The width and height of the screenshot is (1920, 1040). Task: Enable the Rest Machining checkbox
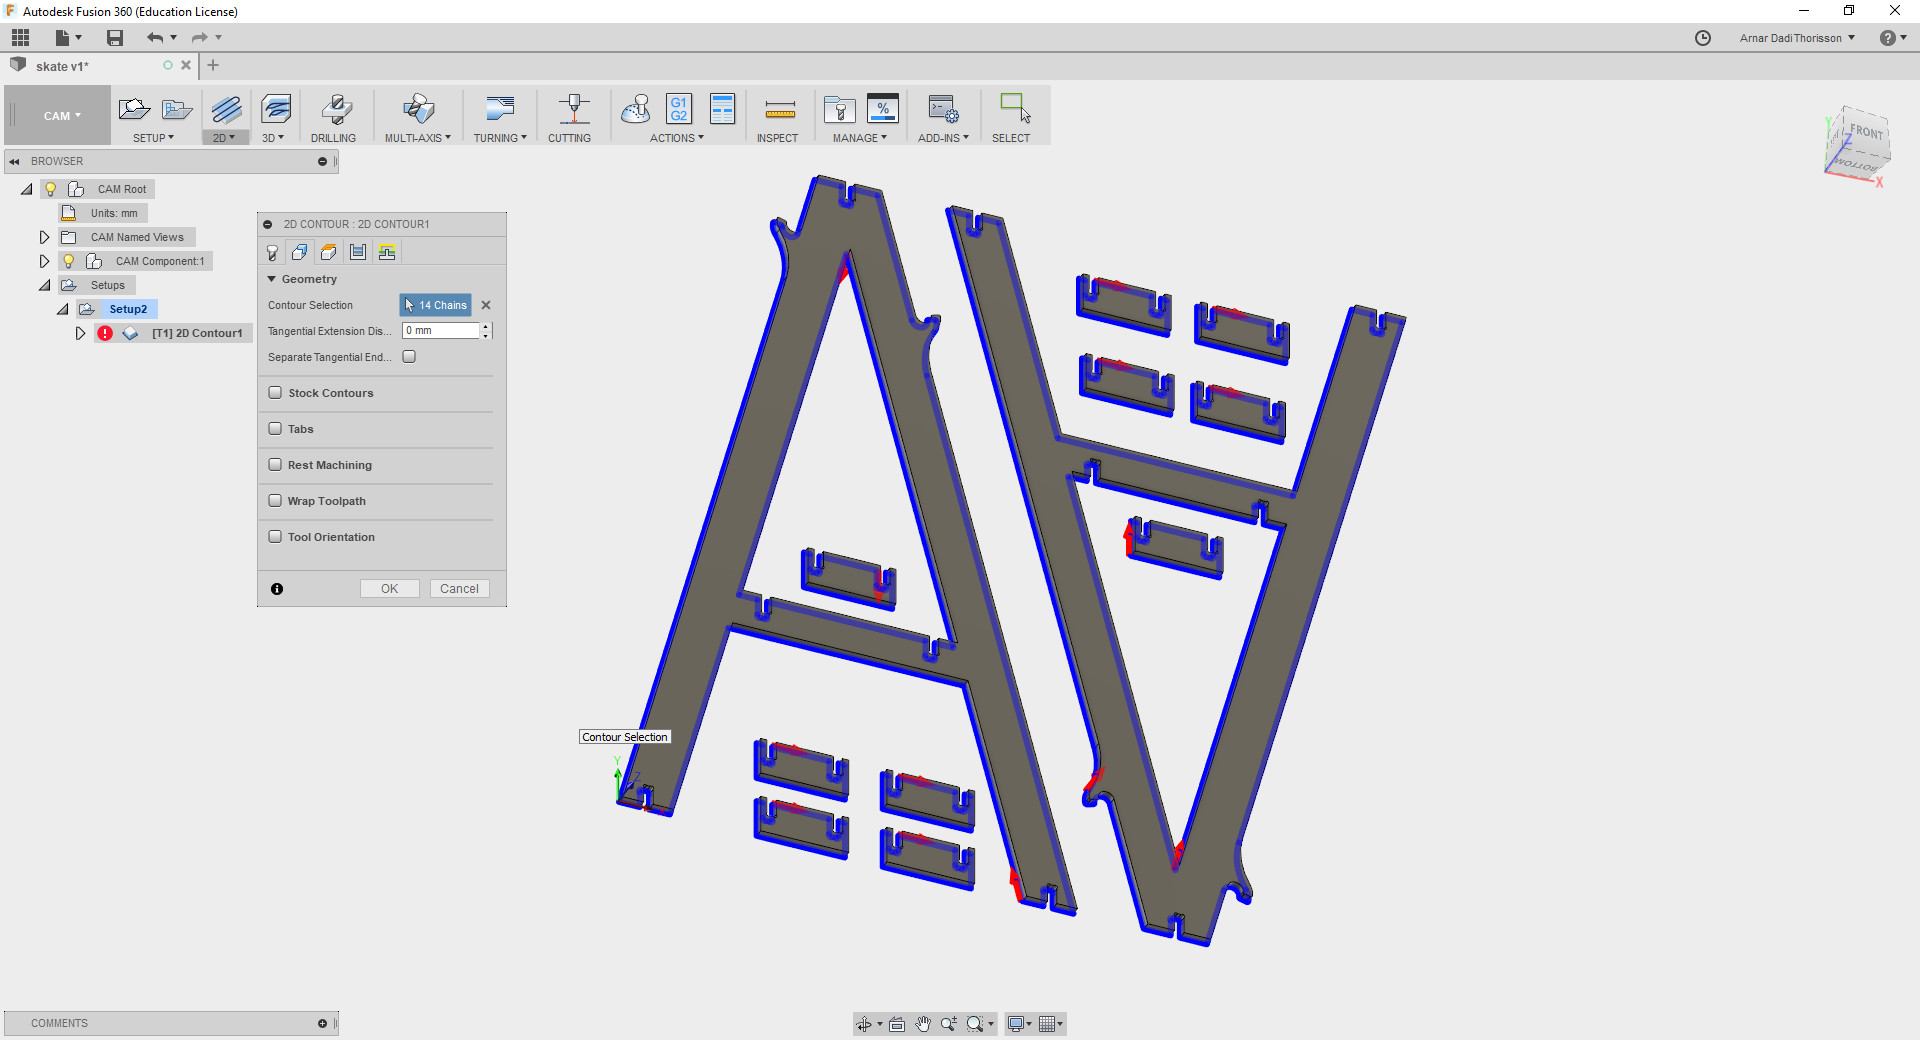click(x=275, y=465)
